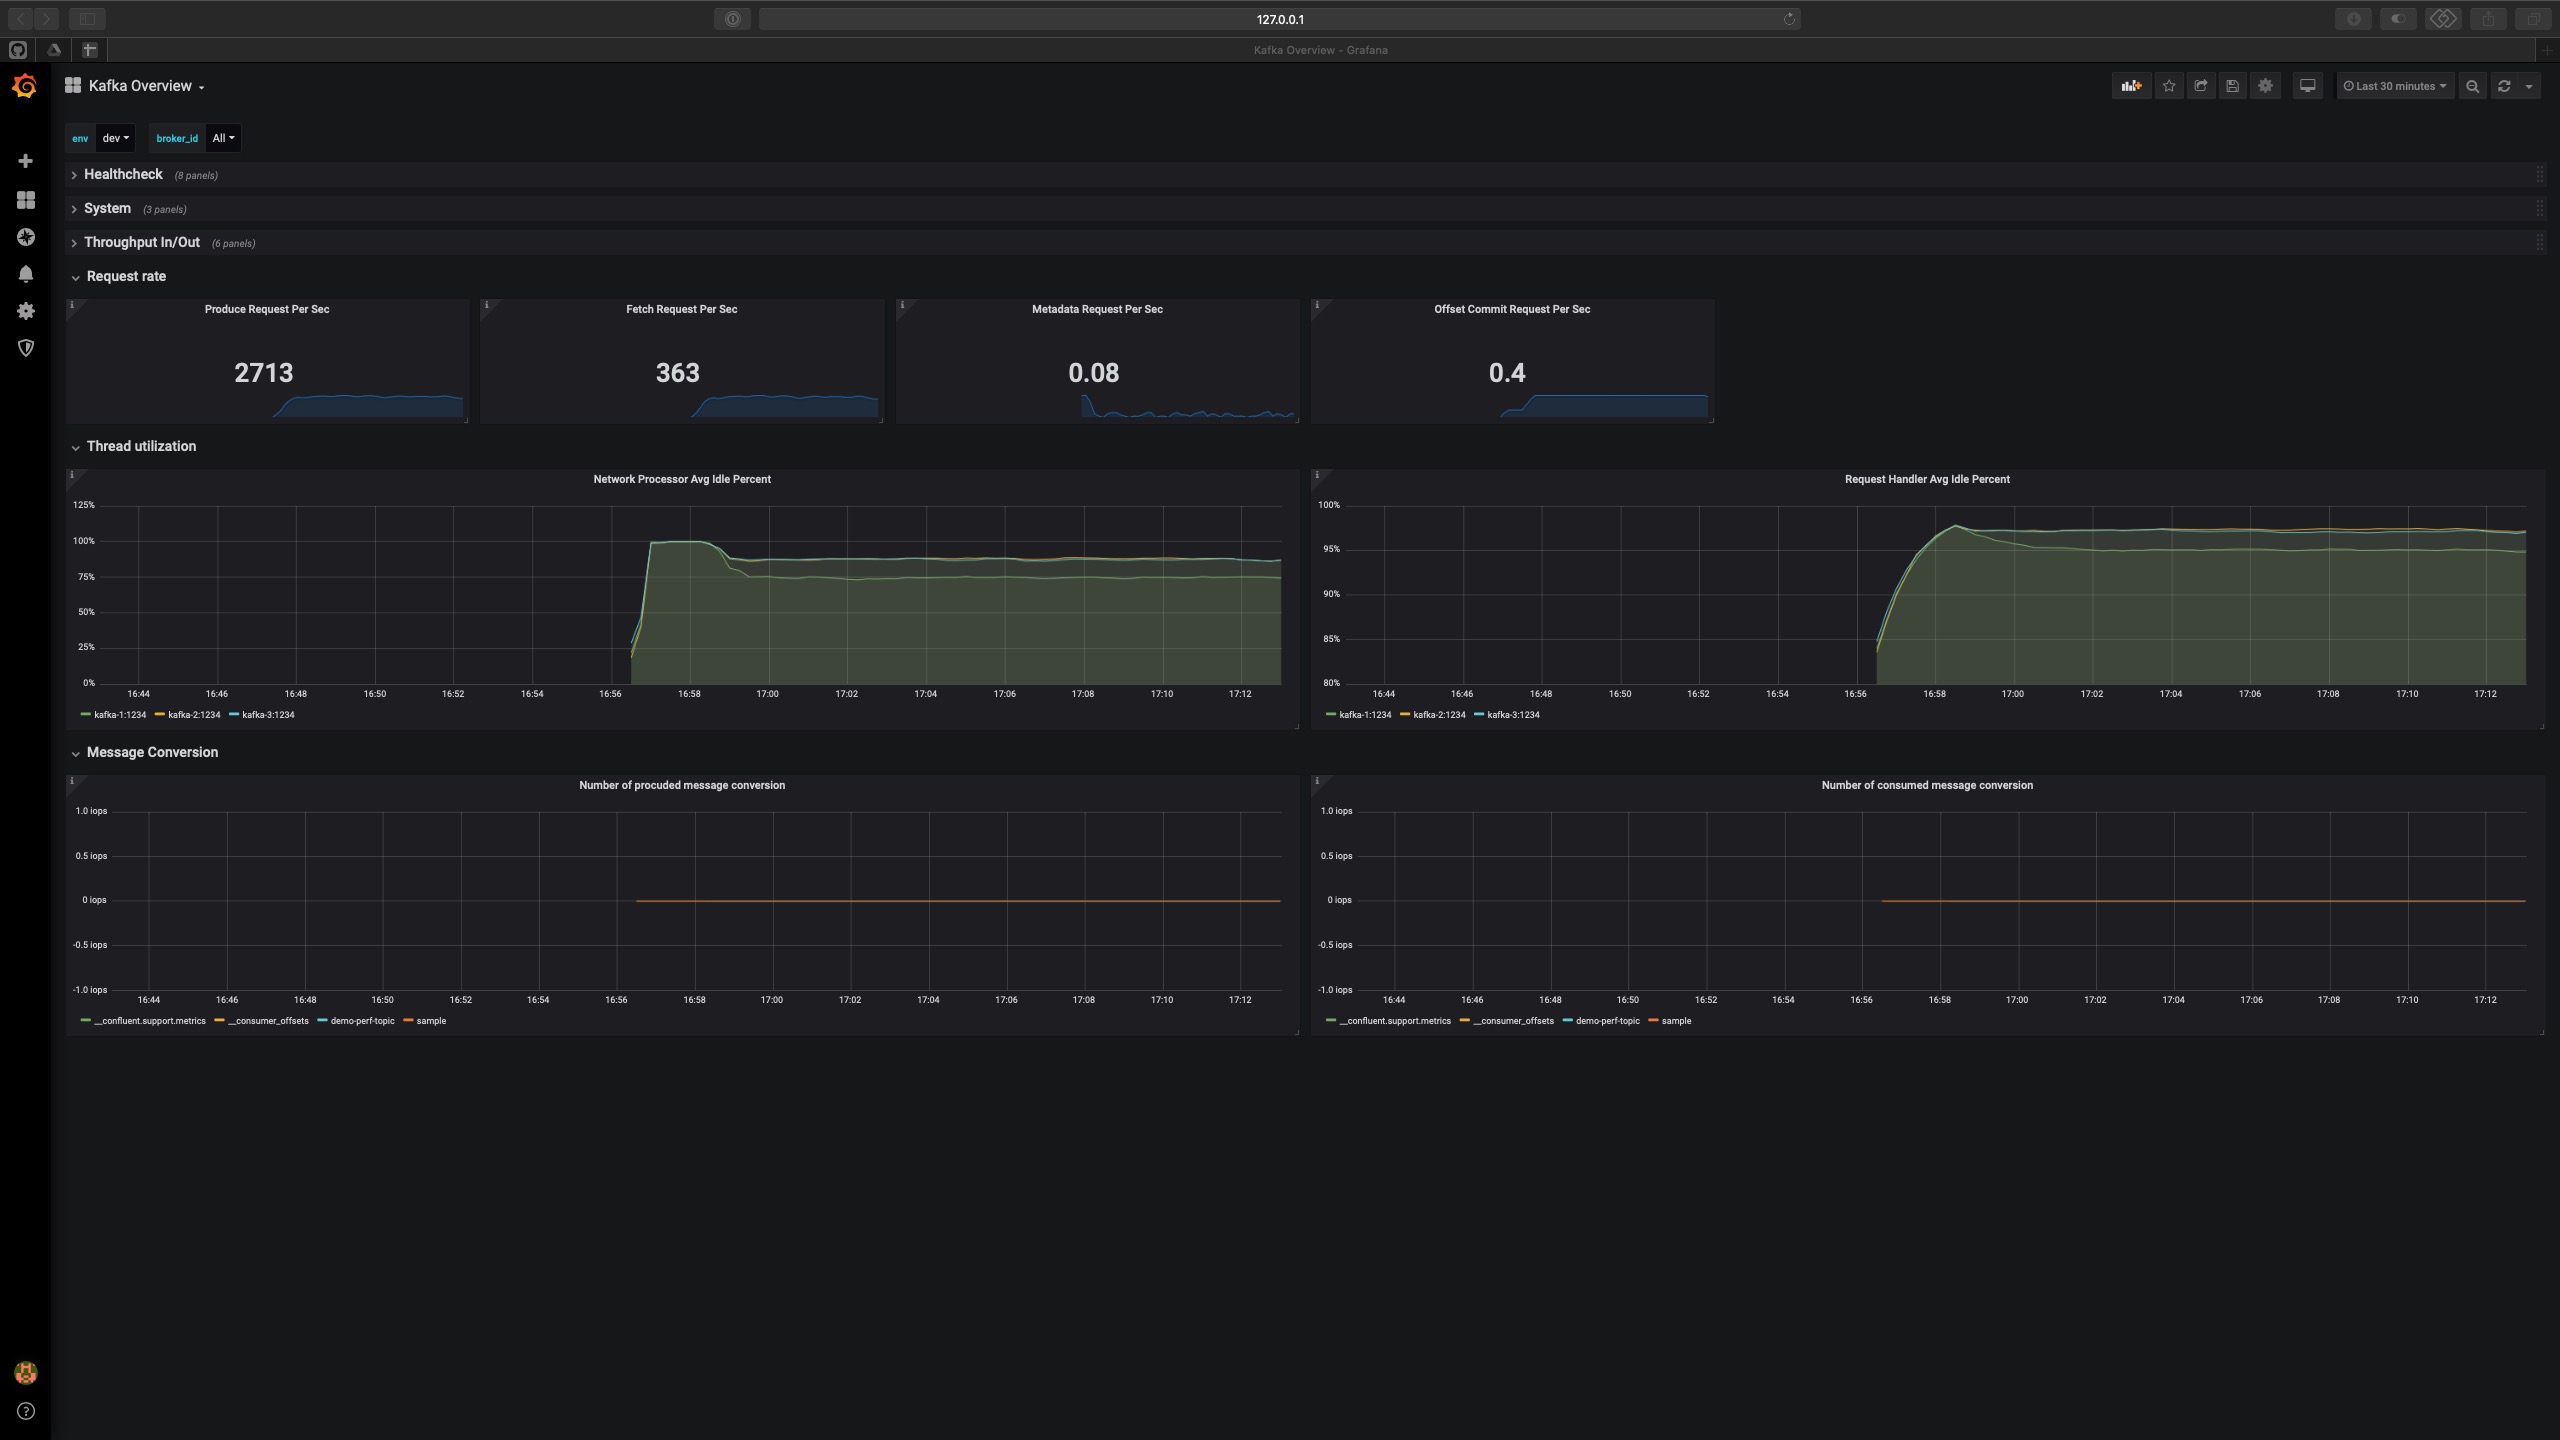Toggle the kafka-1:1234 series in the Network Processor legend
The height and width of the screenshot is (1440, 2560).
point(119,715)
